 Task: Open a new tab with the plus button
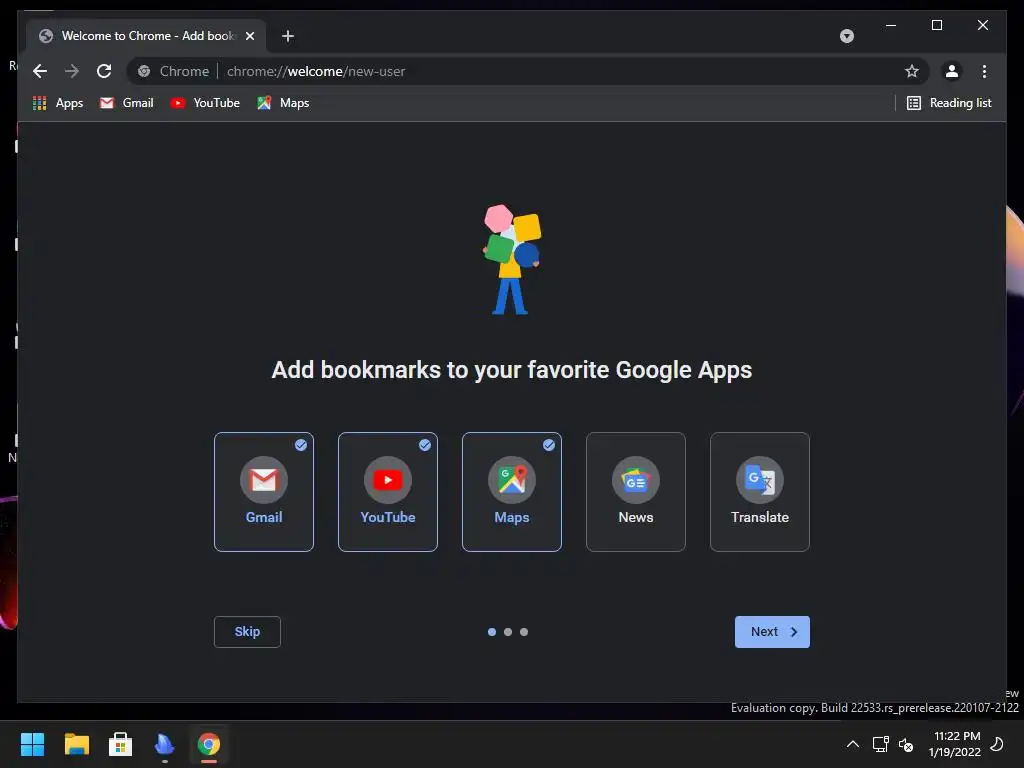tap(287, 36)
